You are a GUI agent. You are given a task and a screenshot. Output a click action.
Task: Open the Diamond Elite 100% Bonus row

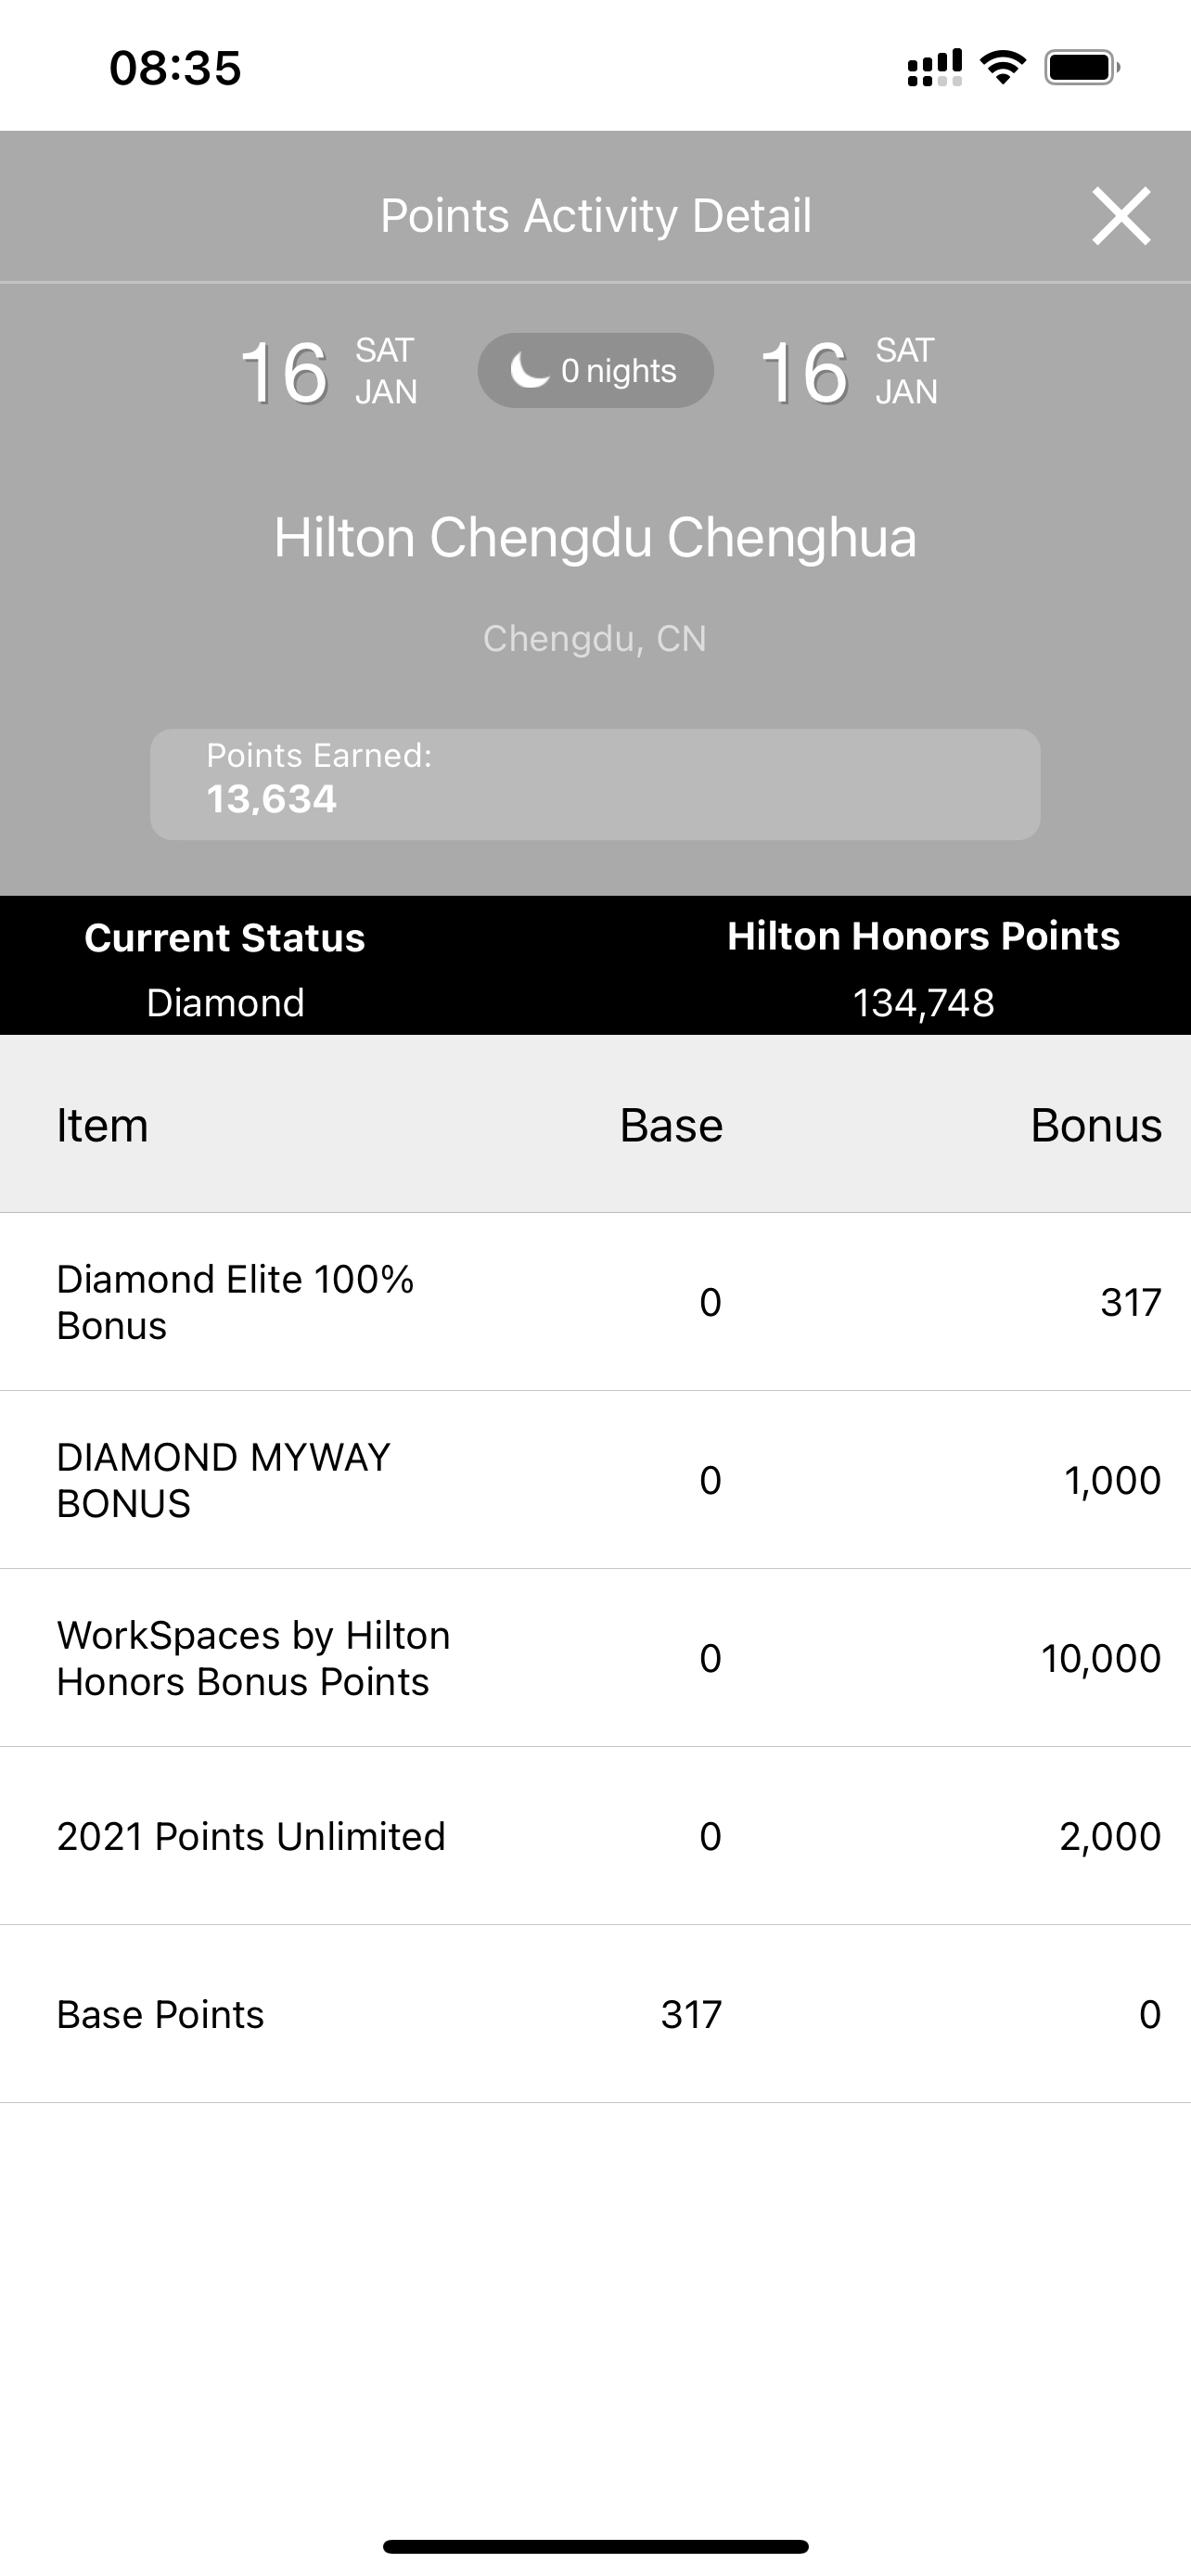[x=595, y=1302]
